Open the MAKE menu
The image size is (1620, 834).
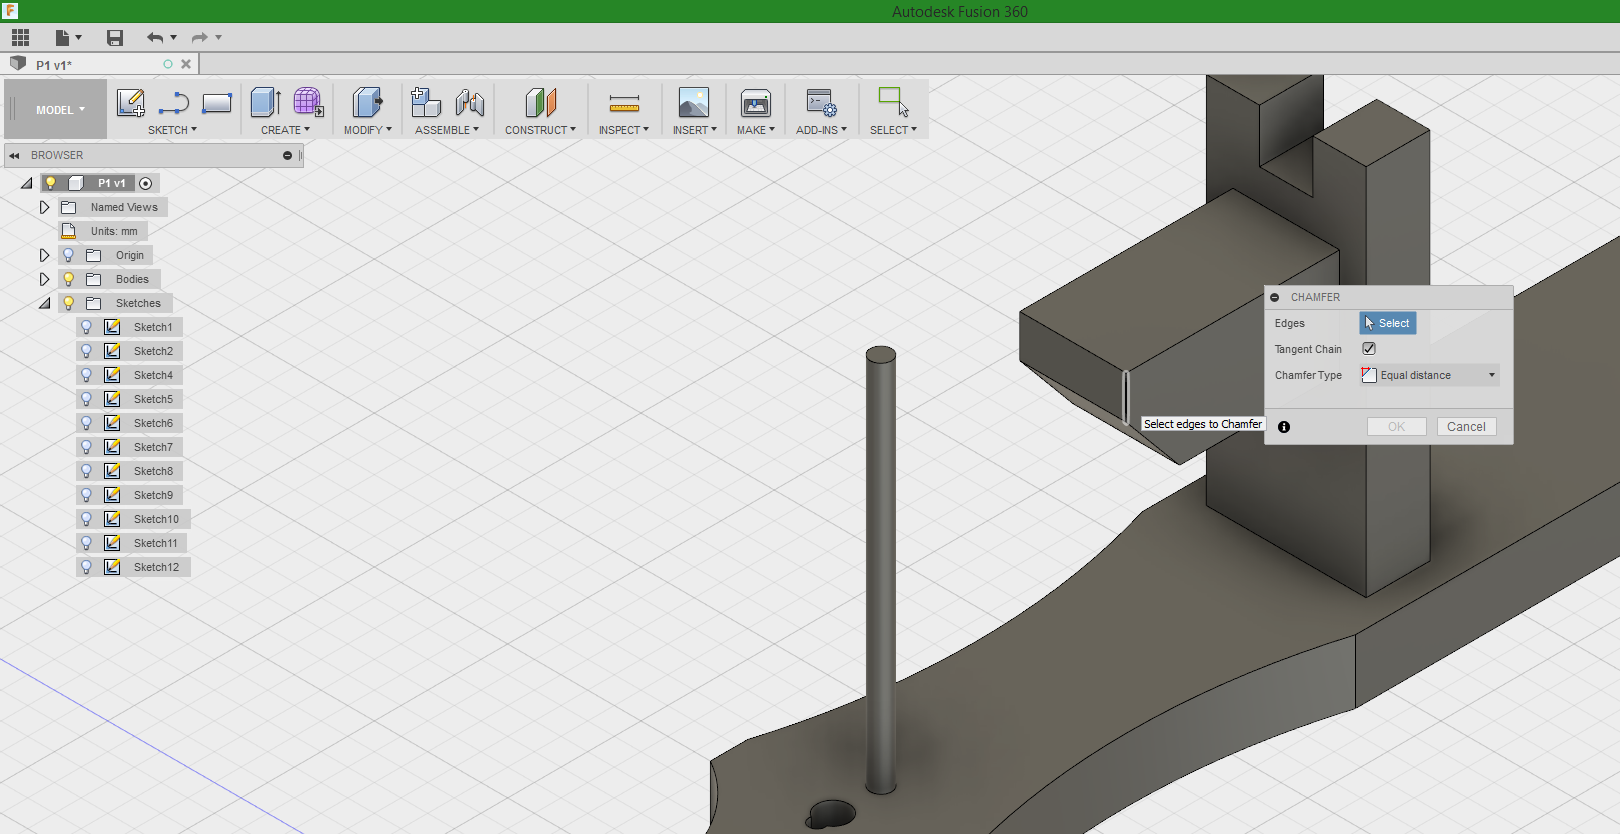756,130
